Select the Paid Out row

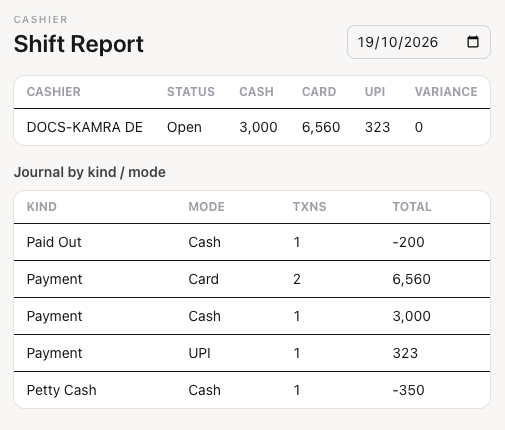252,242
